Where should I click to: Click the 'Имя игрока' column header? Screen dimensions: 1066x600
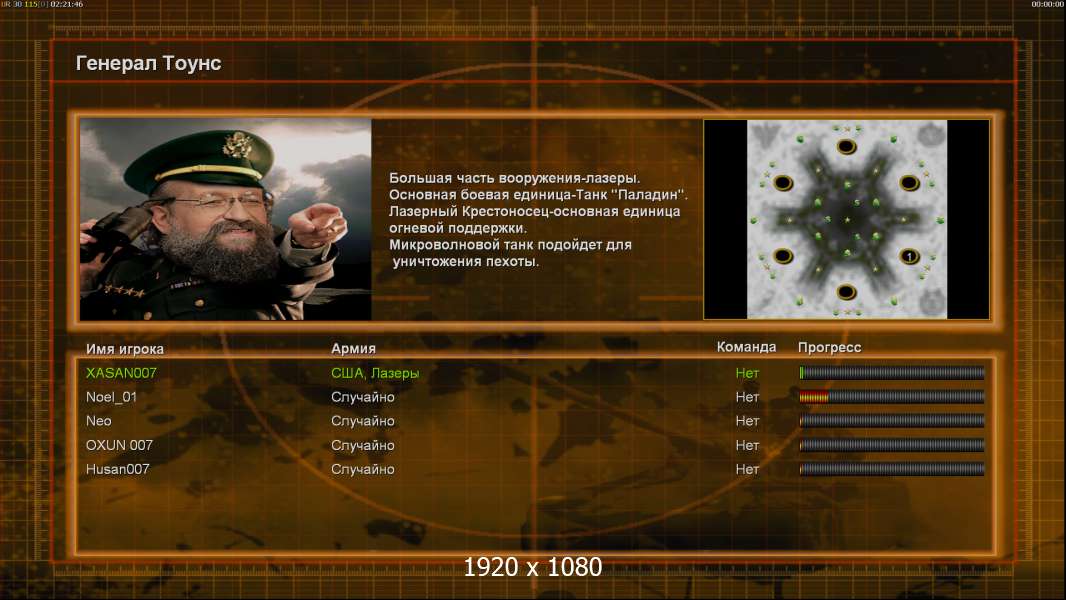coord(124,349)
